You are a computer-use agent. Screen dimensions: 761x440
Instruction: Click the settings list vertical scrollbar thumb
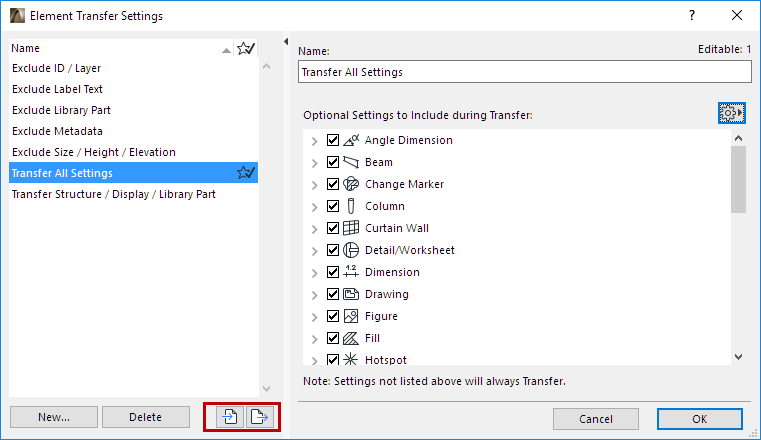coord(738,178)
